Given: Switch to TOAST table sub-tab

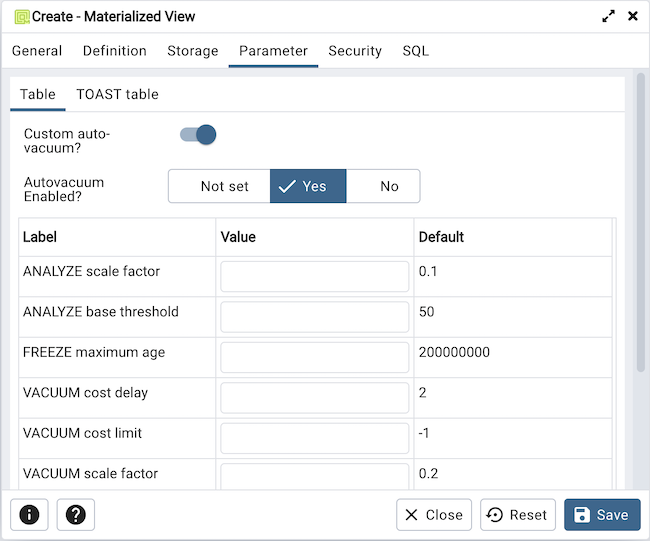Looking at the screenshot, I should [x=117, y=94].
